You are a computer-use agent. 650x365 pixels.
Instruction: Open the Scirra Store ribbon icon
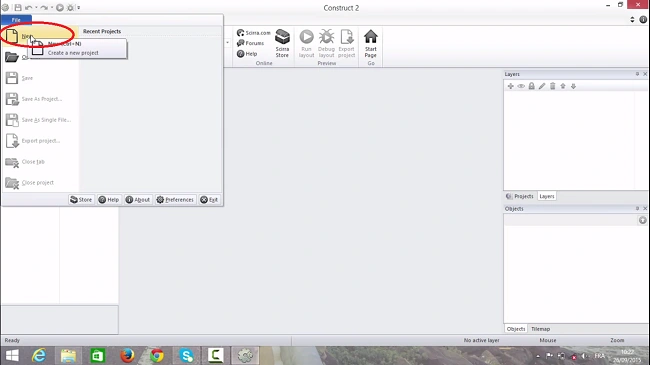282,43
